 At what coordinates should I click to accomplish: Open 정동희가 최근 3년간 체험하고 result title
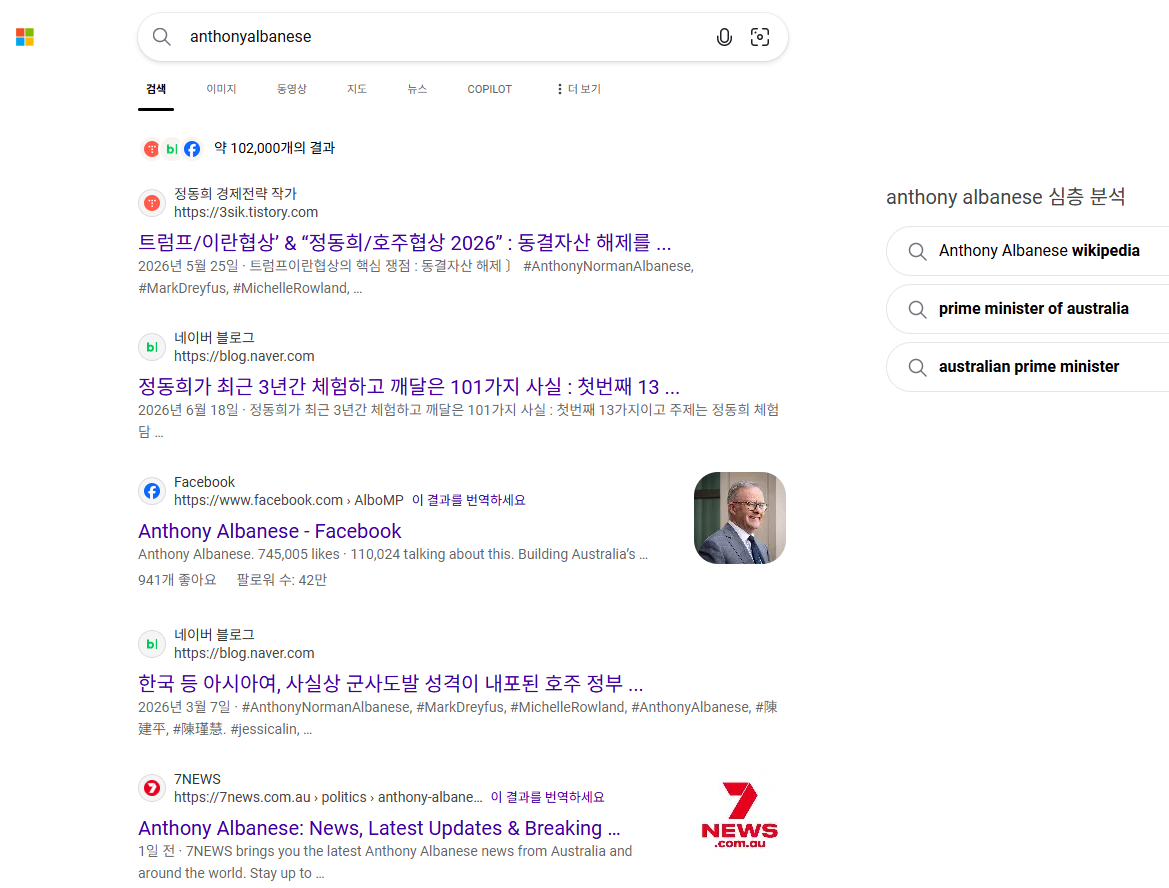tap(409, 386)
